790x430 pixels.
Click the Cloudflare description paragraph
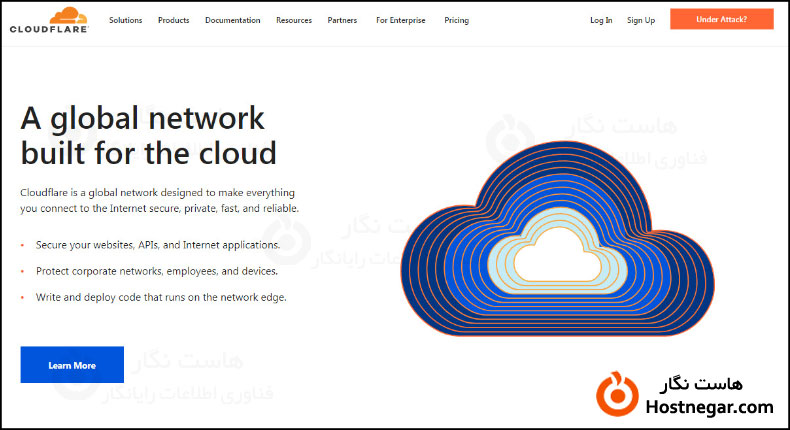[x=159, y=200]
